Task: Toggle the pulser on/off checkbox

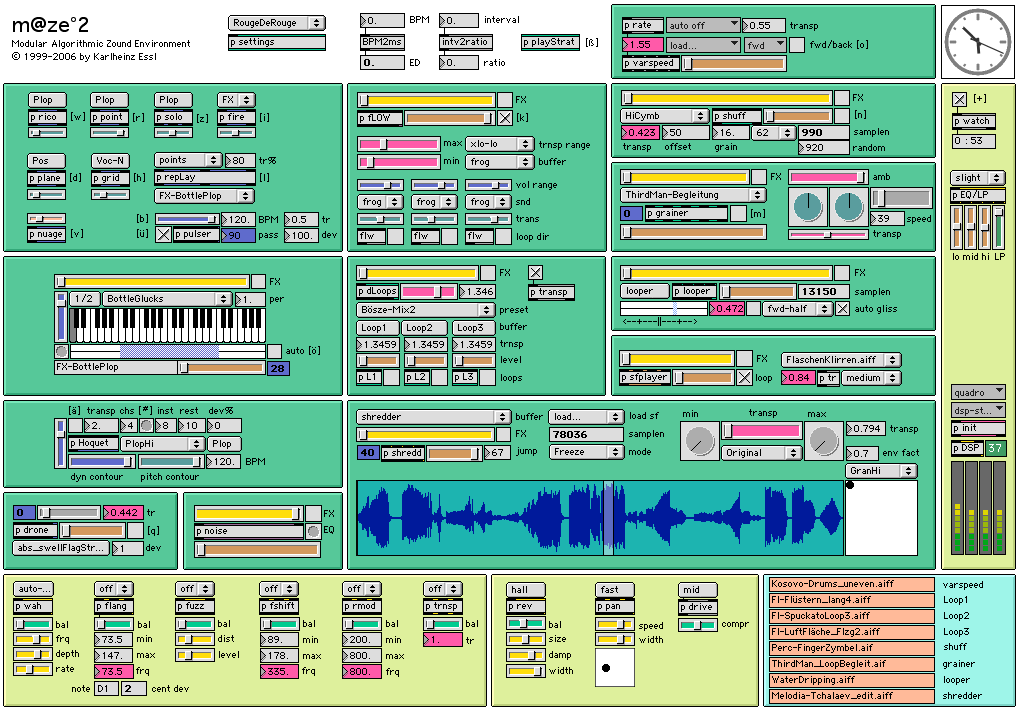Action: [x=164, y=234]
